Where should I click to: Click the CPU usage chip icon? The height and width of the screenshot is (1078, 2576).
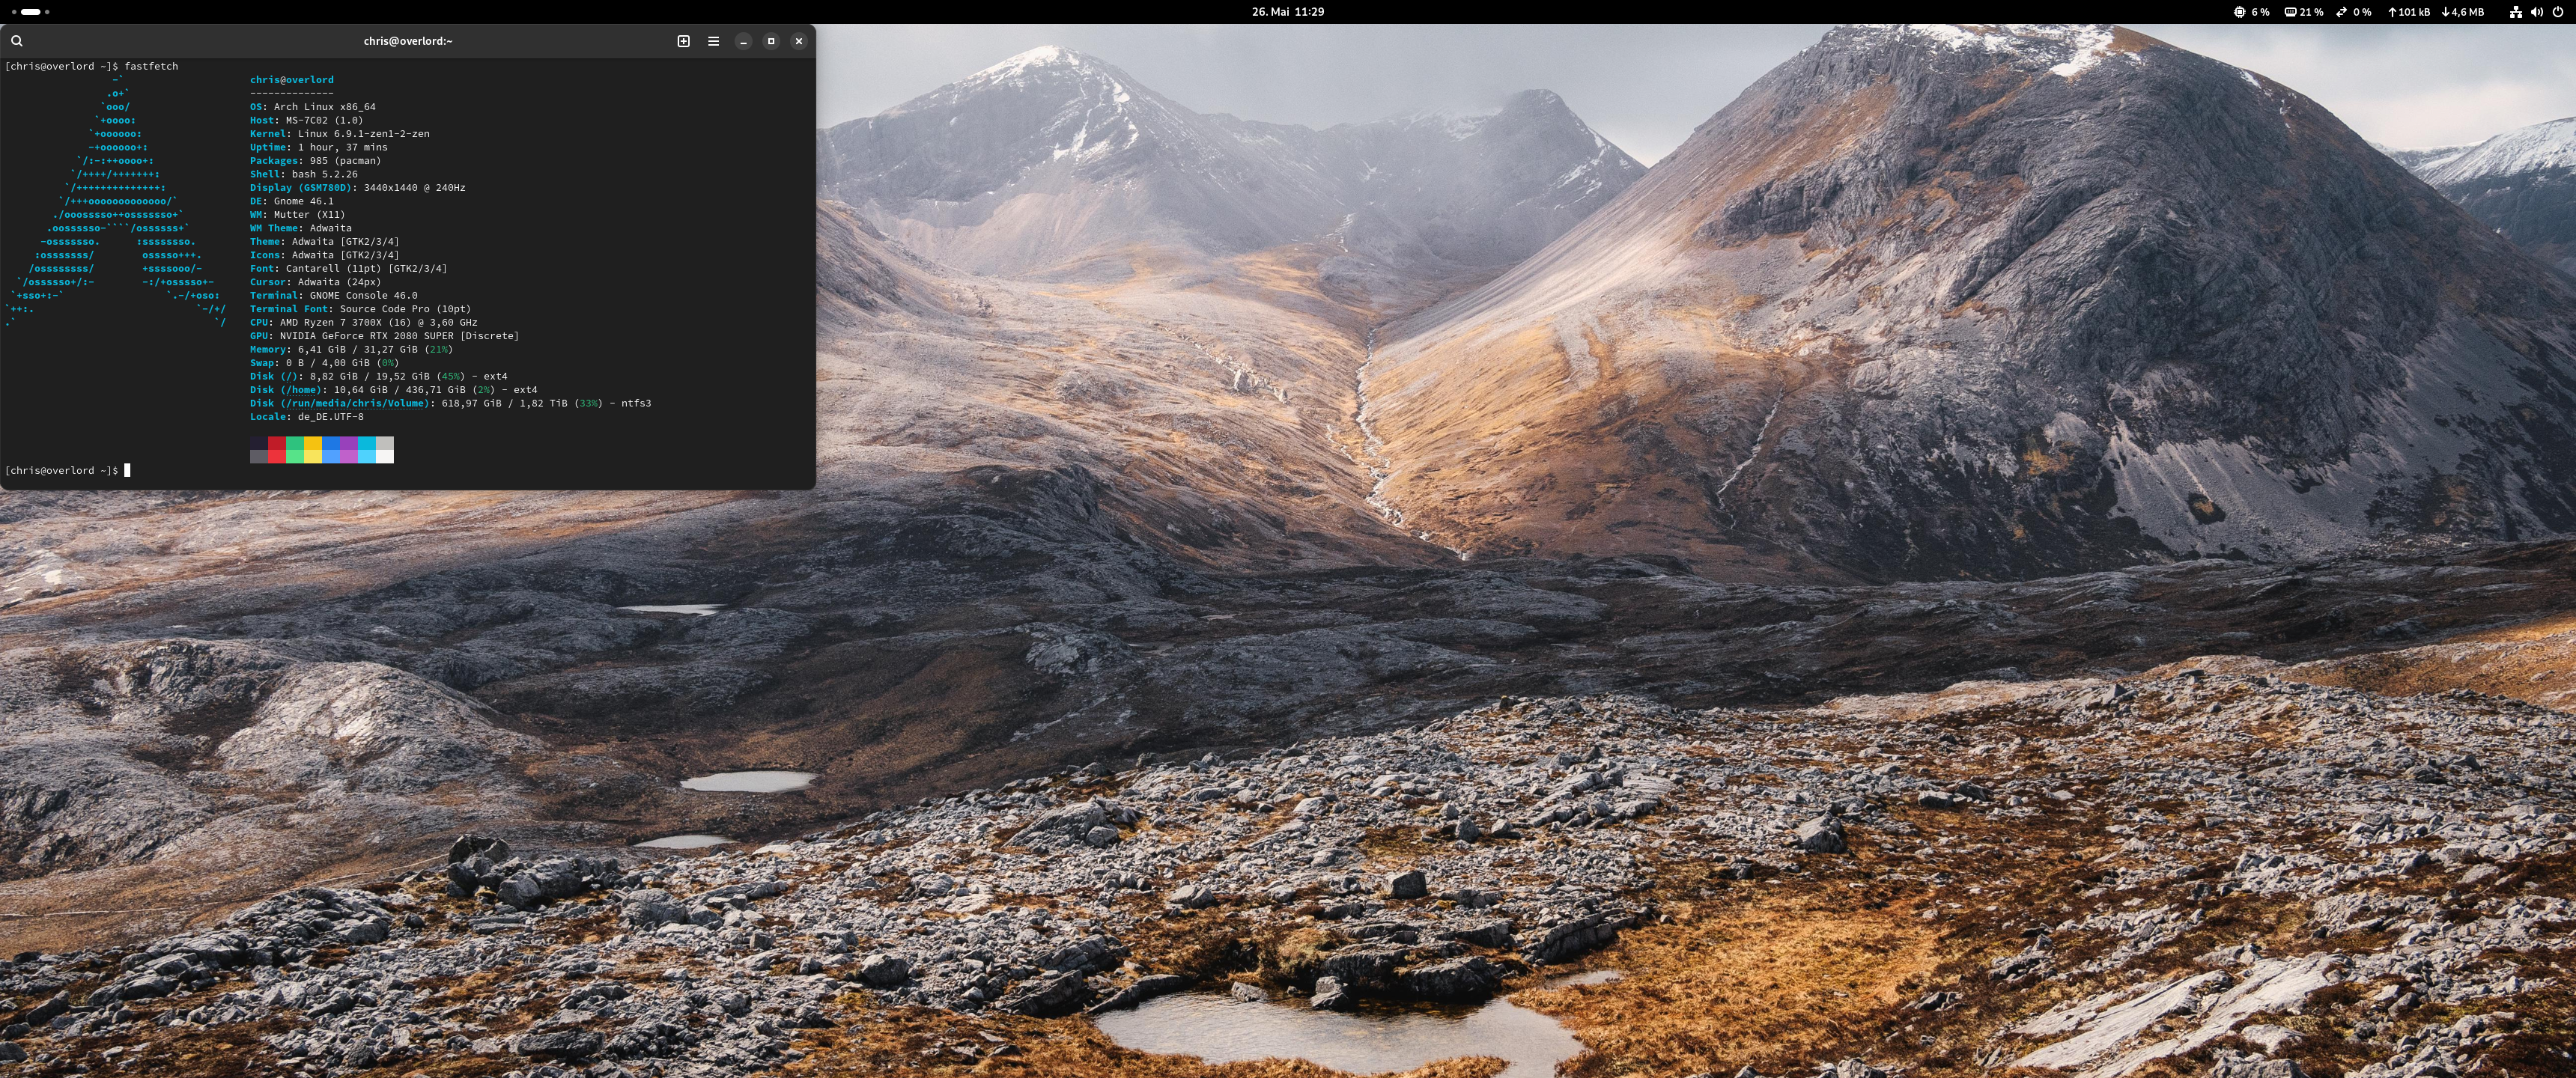2239,12
